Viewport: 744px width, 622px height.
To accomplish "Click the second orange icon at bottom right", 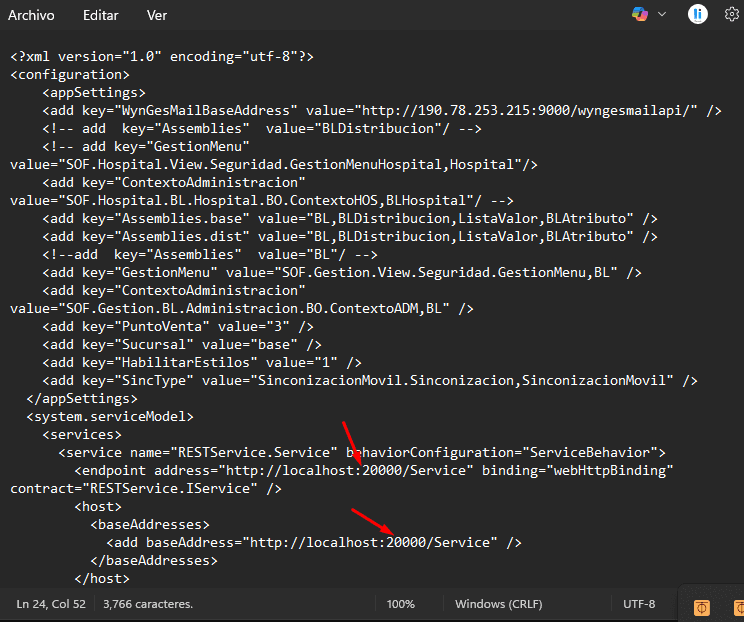I will (737, 607).
